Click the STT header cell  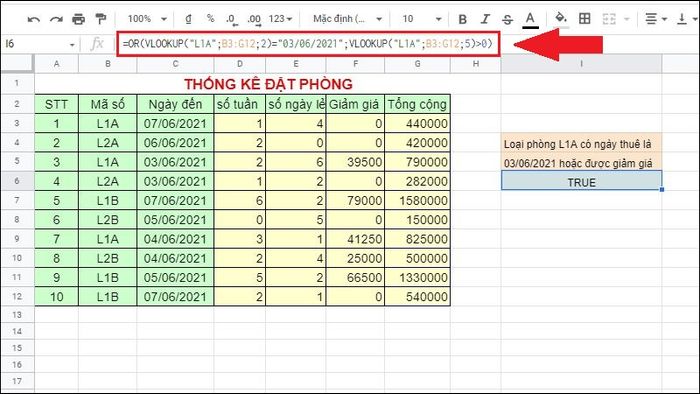56,104
